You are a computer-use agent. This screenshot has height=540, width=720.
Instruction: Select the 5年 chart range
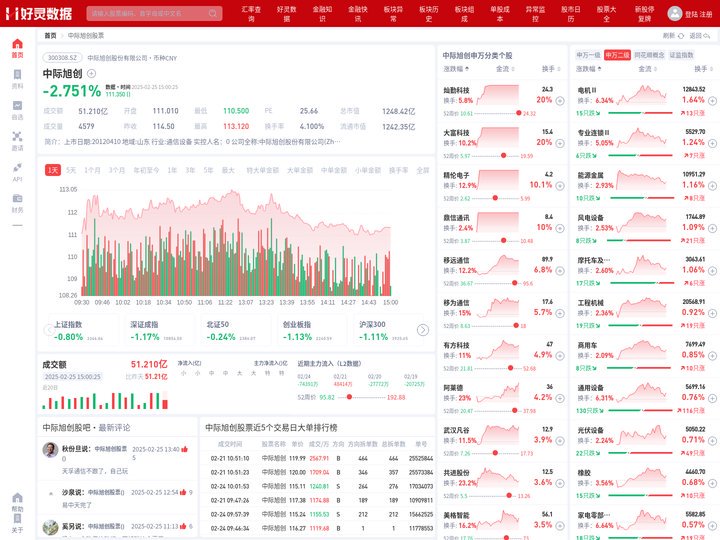point(208,170)
